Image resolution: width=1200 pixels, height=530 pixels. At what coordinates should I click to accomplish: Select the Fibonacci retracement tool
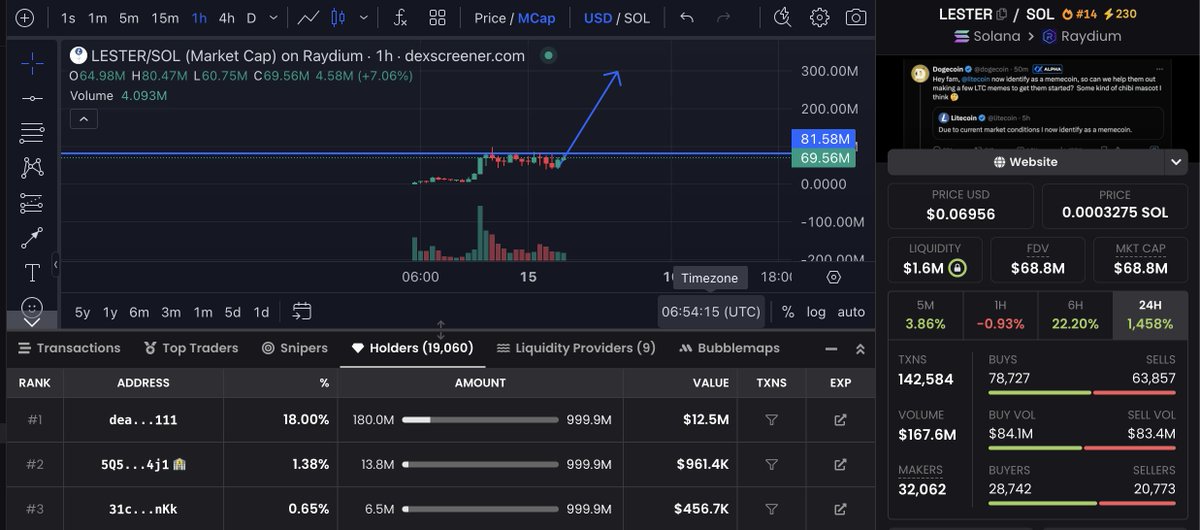tap(32, 132)
